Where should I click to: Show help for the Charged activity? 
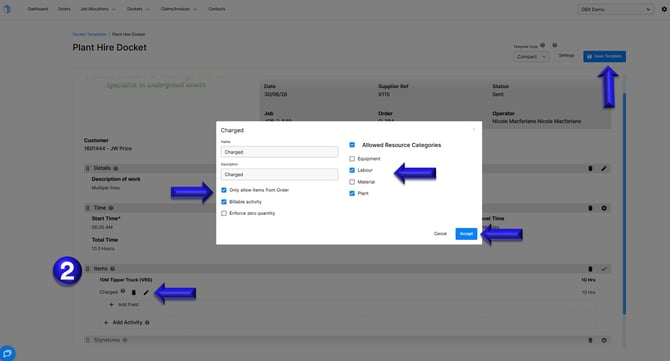(x=123, y=291)
